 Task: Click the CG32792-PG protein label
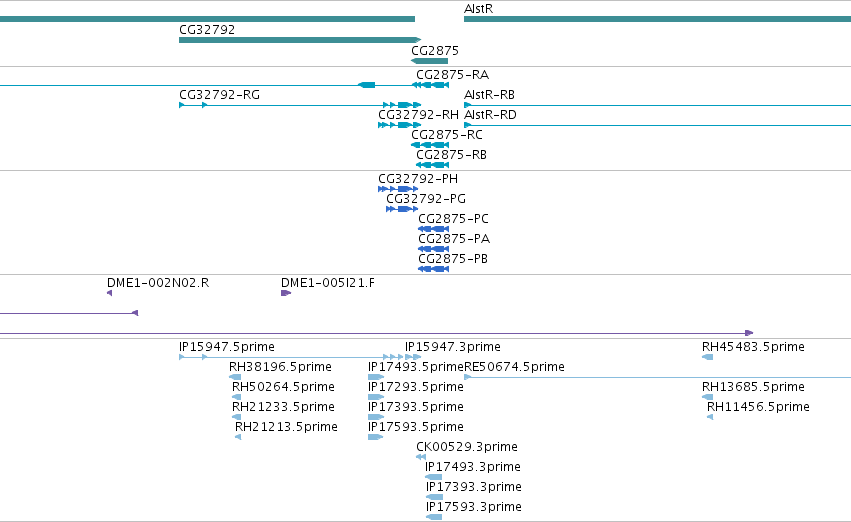click(x=426, y=199)
